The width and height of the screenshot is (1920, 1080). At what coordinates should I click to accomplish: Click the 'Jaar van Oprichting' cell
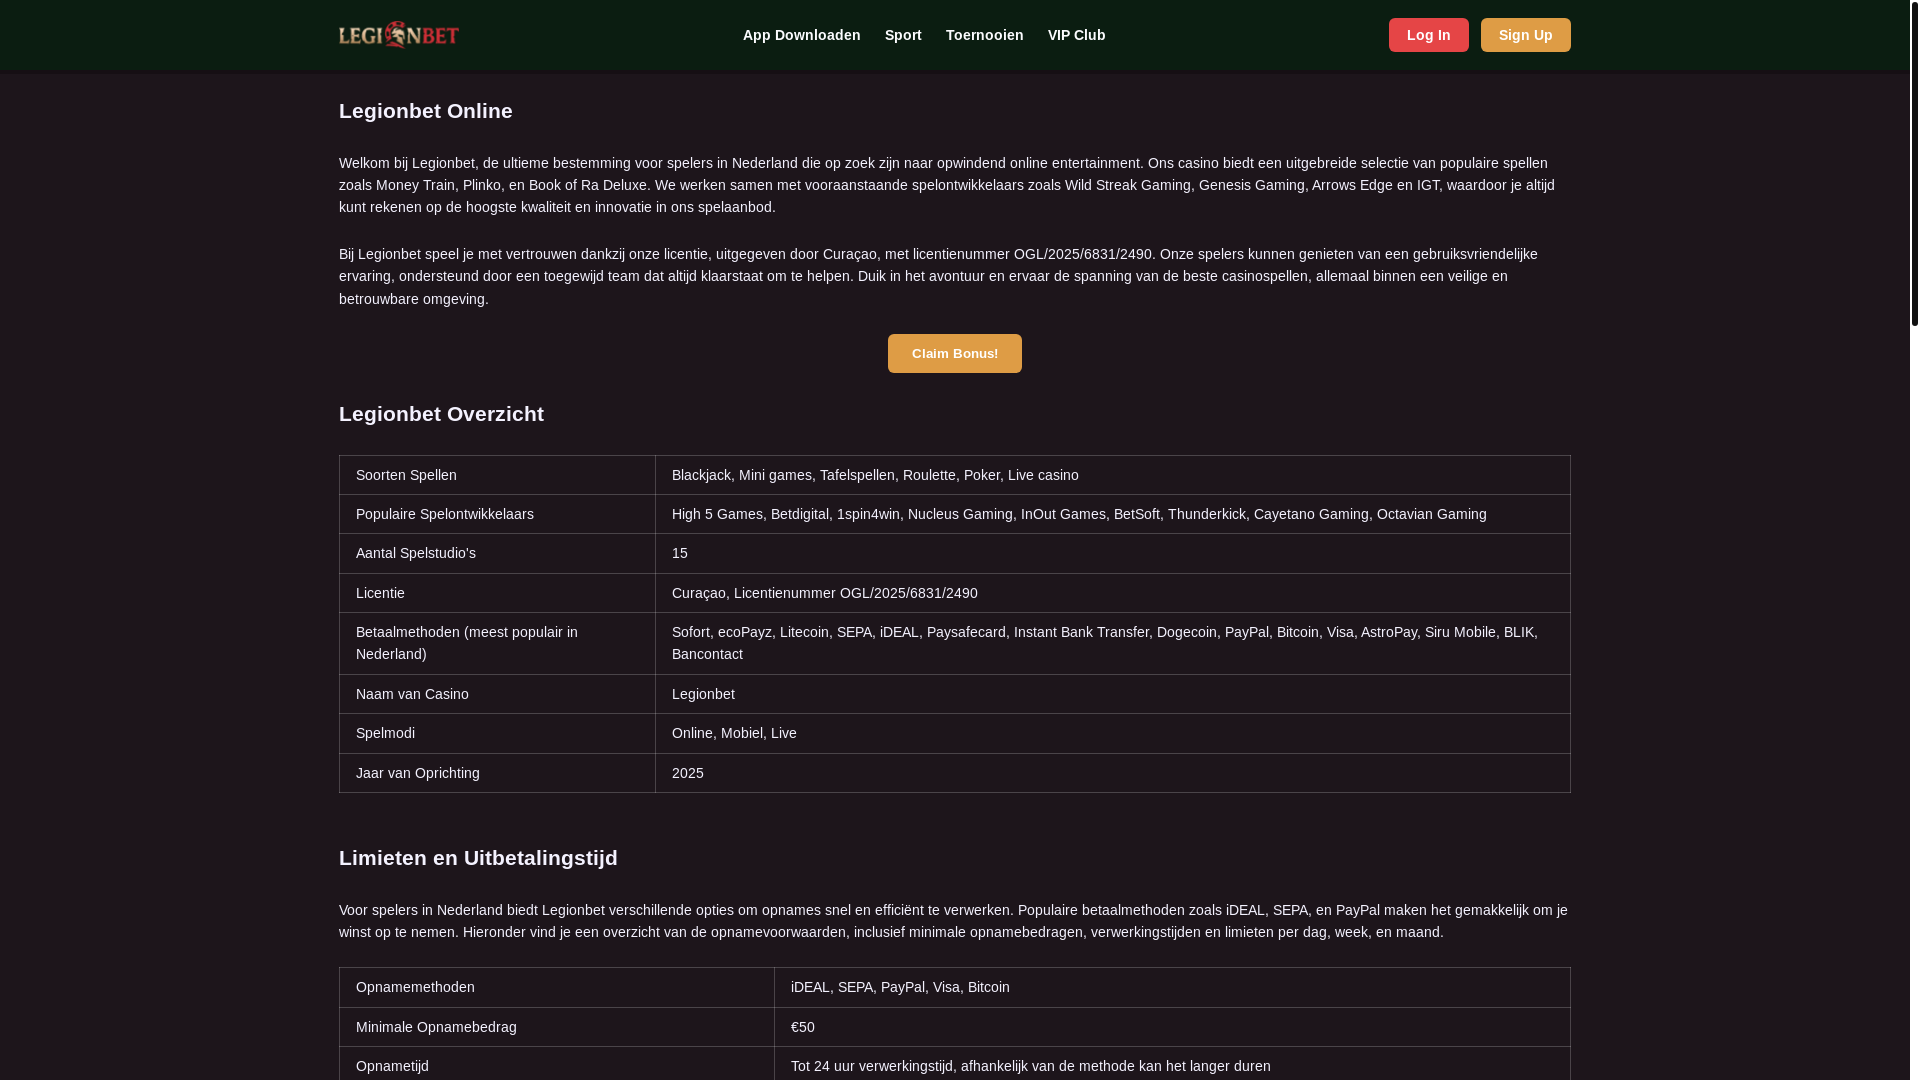(497, 773)
